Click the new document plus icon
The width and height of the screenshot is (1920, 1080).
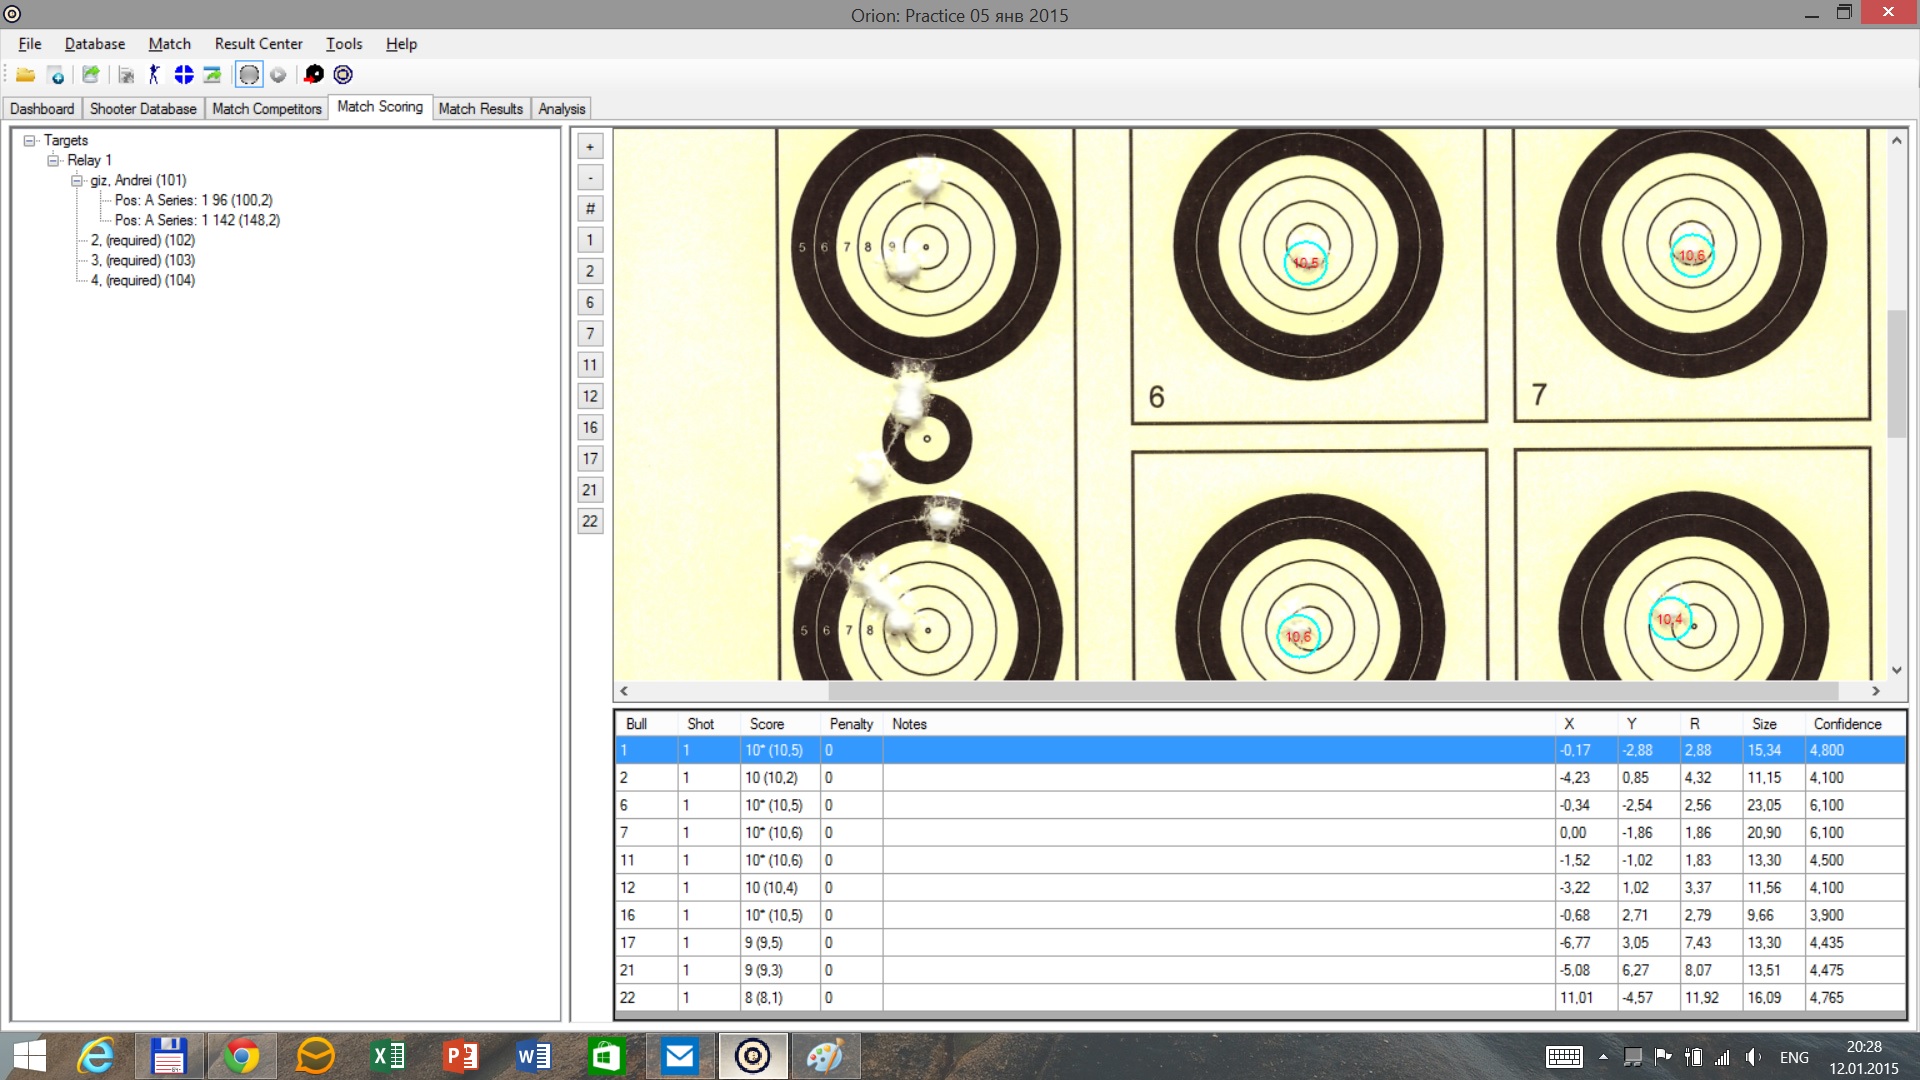coord(57,75)
